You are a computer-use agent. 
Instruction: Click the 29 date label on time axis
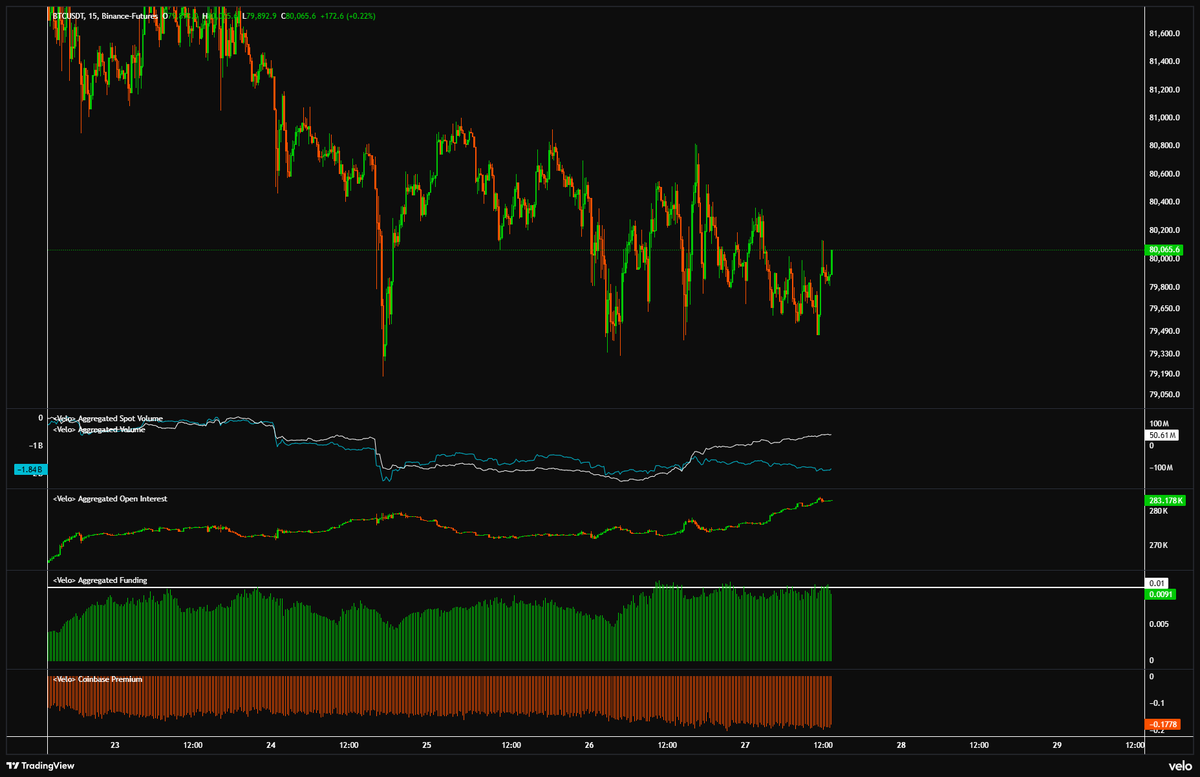tap(1057, 746)
